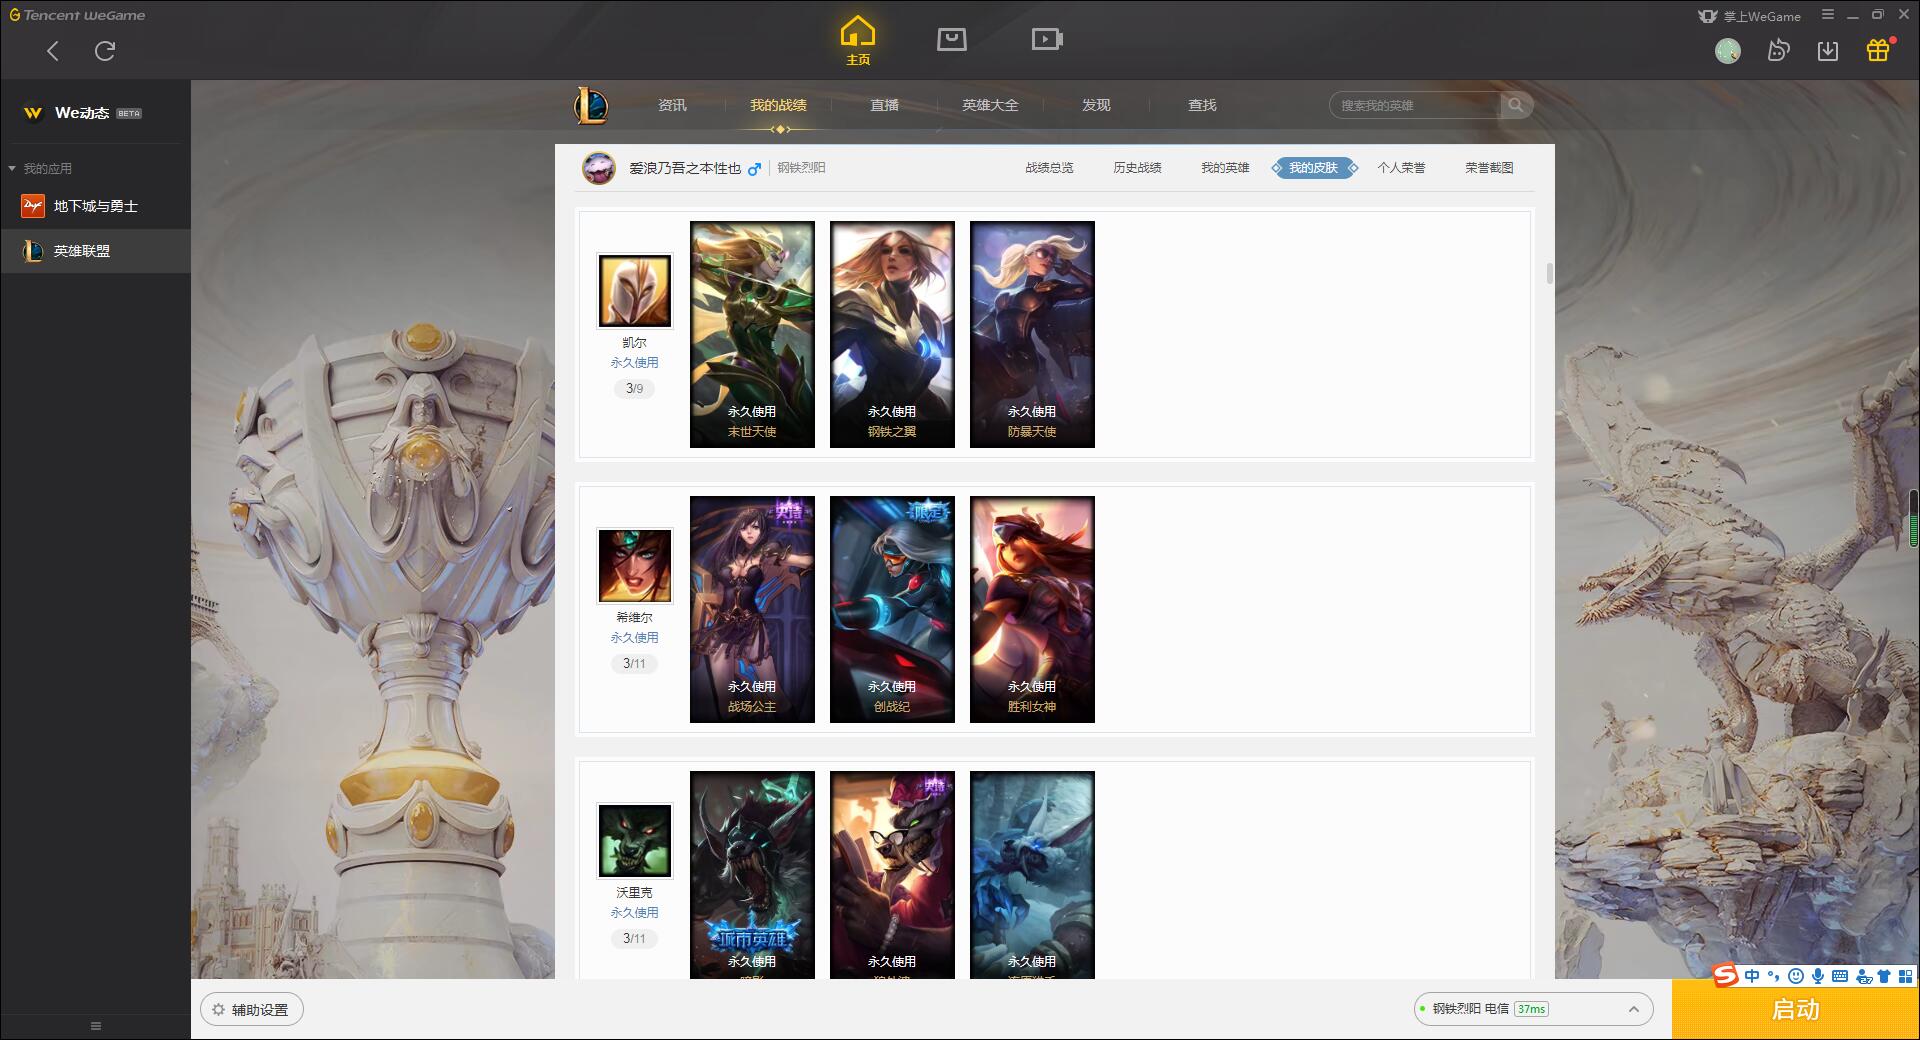1920x1040 pixels.
Task: Click the 沃里克 champion portrait
Action: point(634,841)
